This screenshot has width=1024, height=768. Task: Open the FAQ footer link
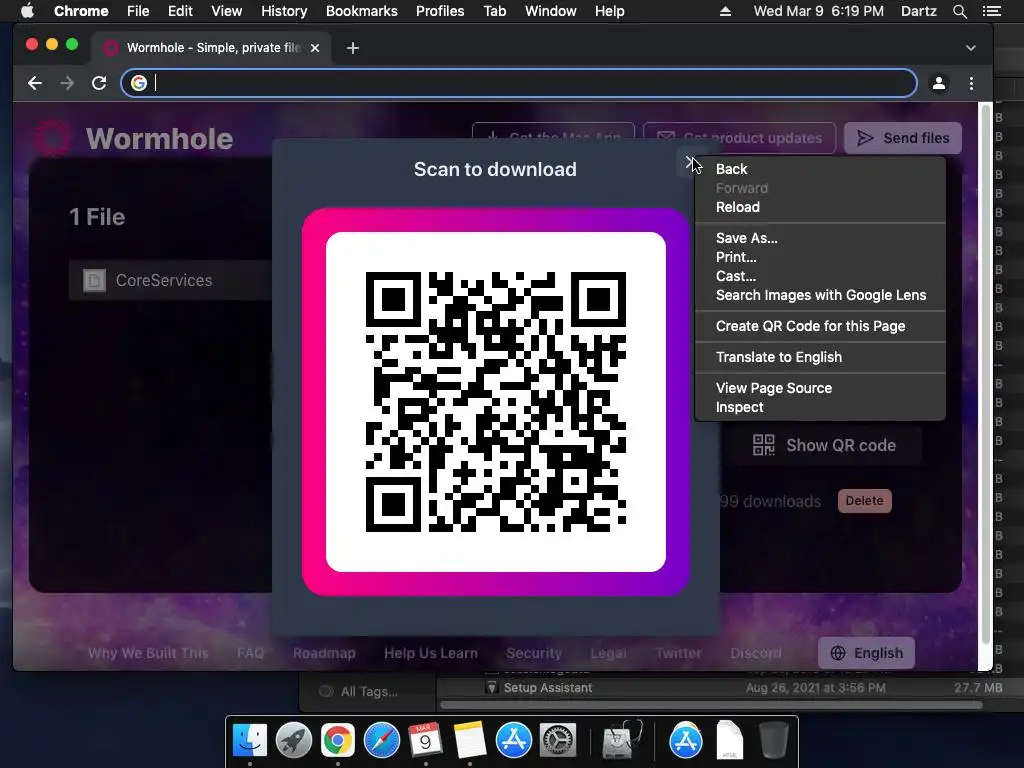pos(250,653)
